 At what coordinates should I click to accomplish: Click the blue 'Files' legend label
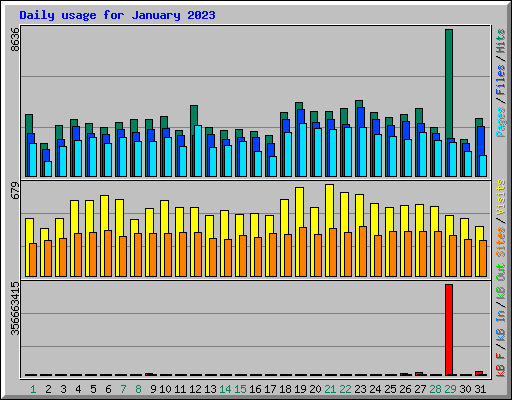[x=501, y=80]
